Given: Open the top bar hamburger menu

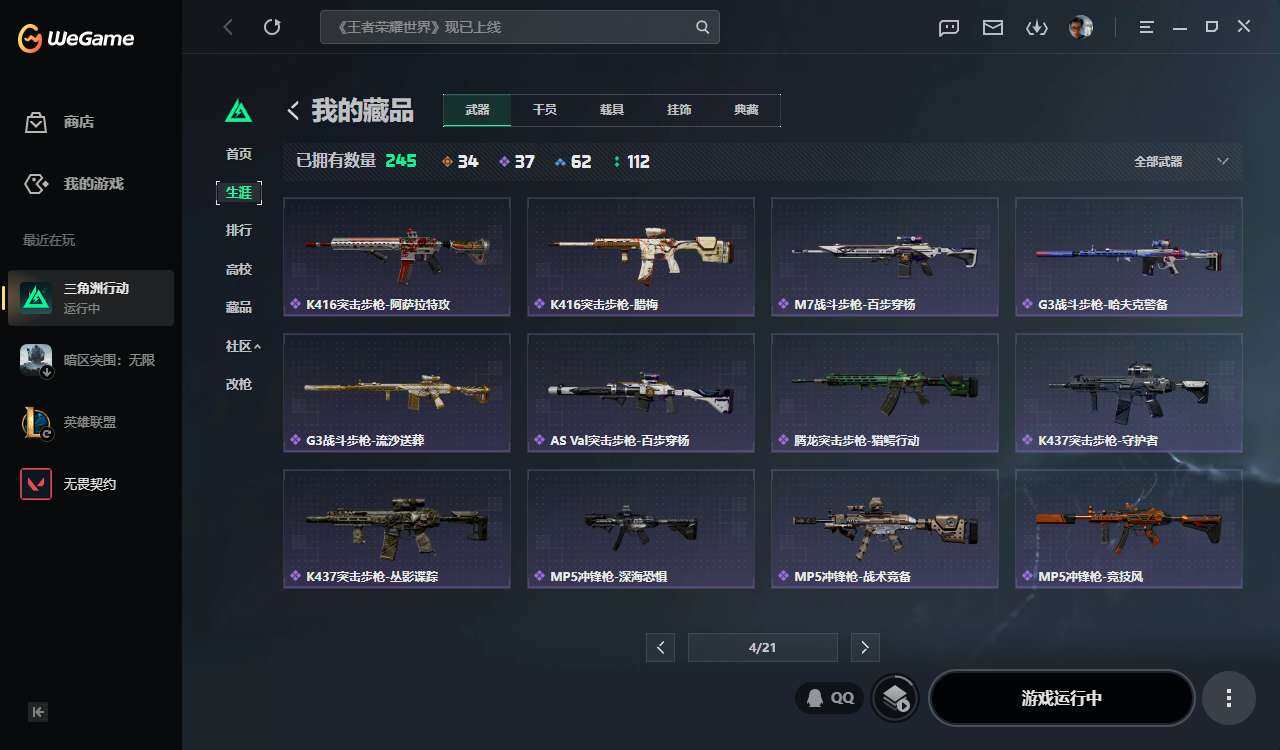Looking at the screenshot, I should coord(1147,27).
